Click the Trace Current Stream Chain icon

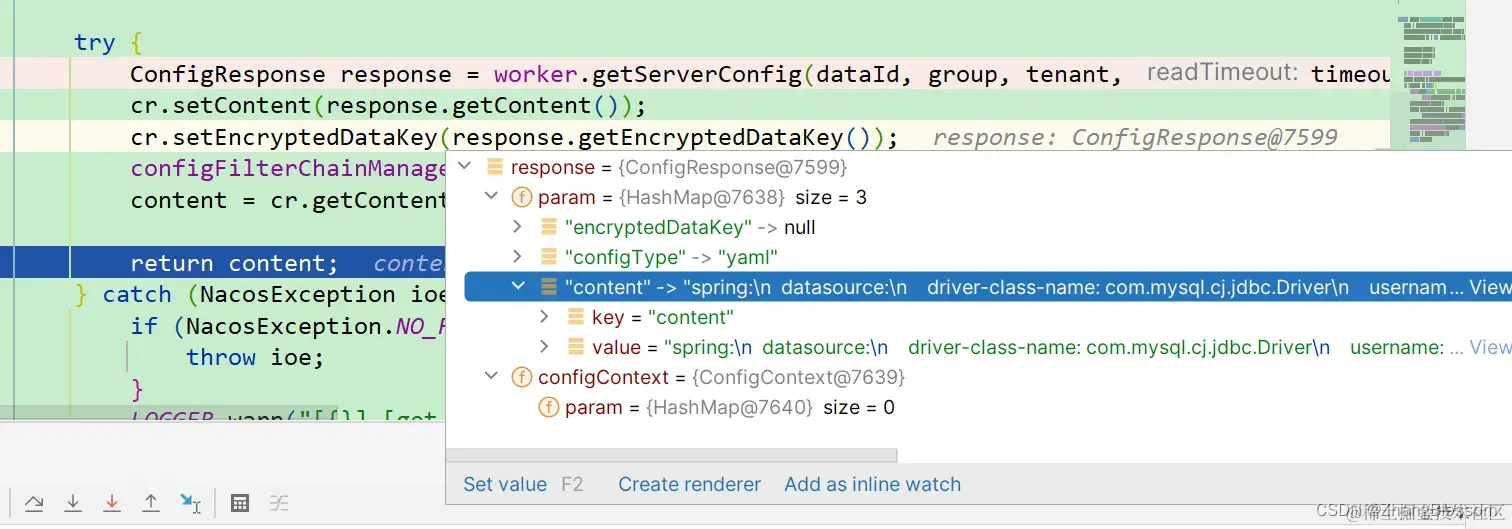tap(280, 503)
